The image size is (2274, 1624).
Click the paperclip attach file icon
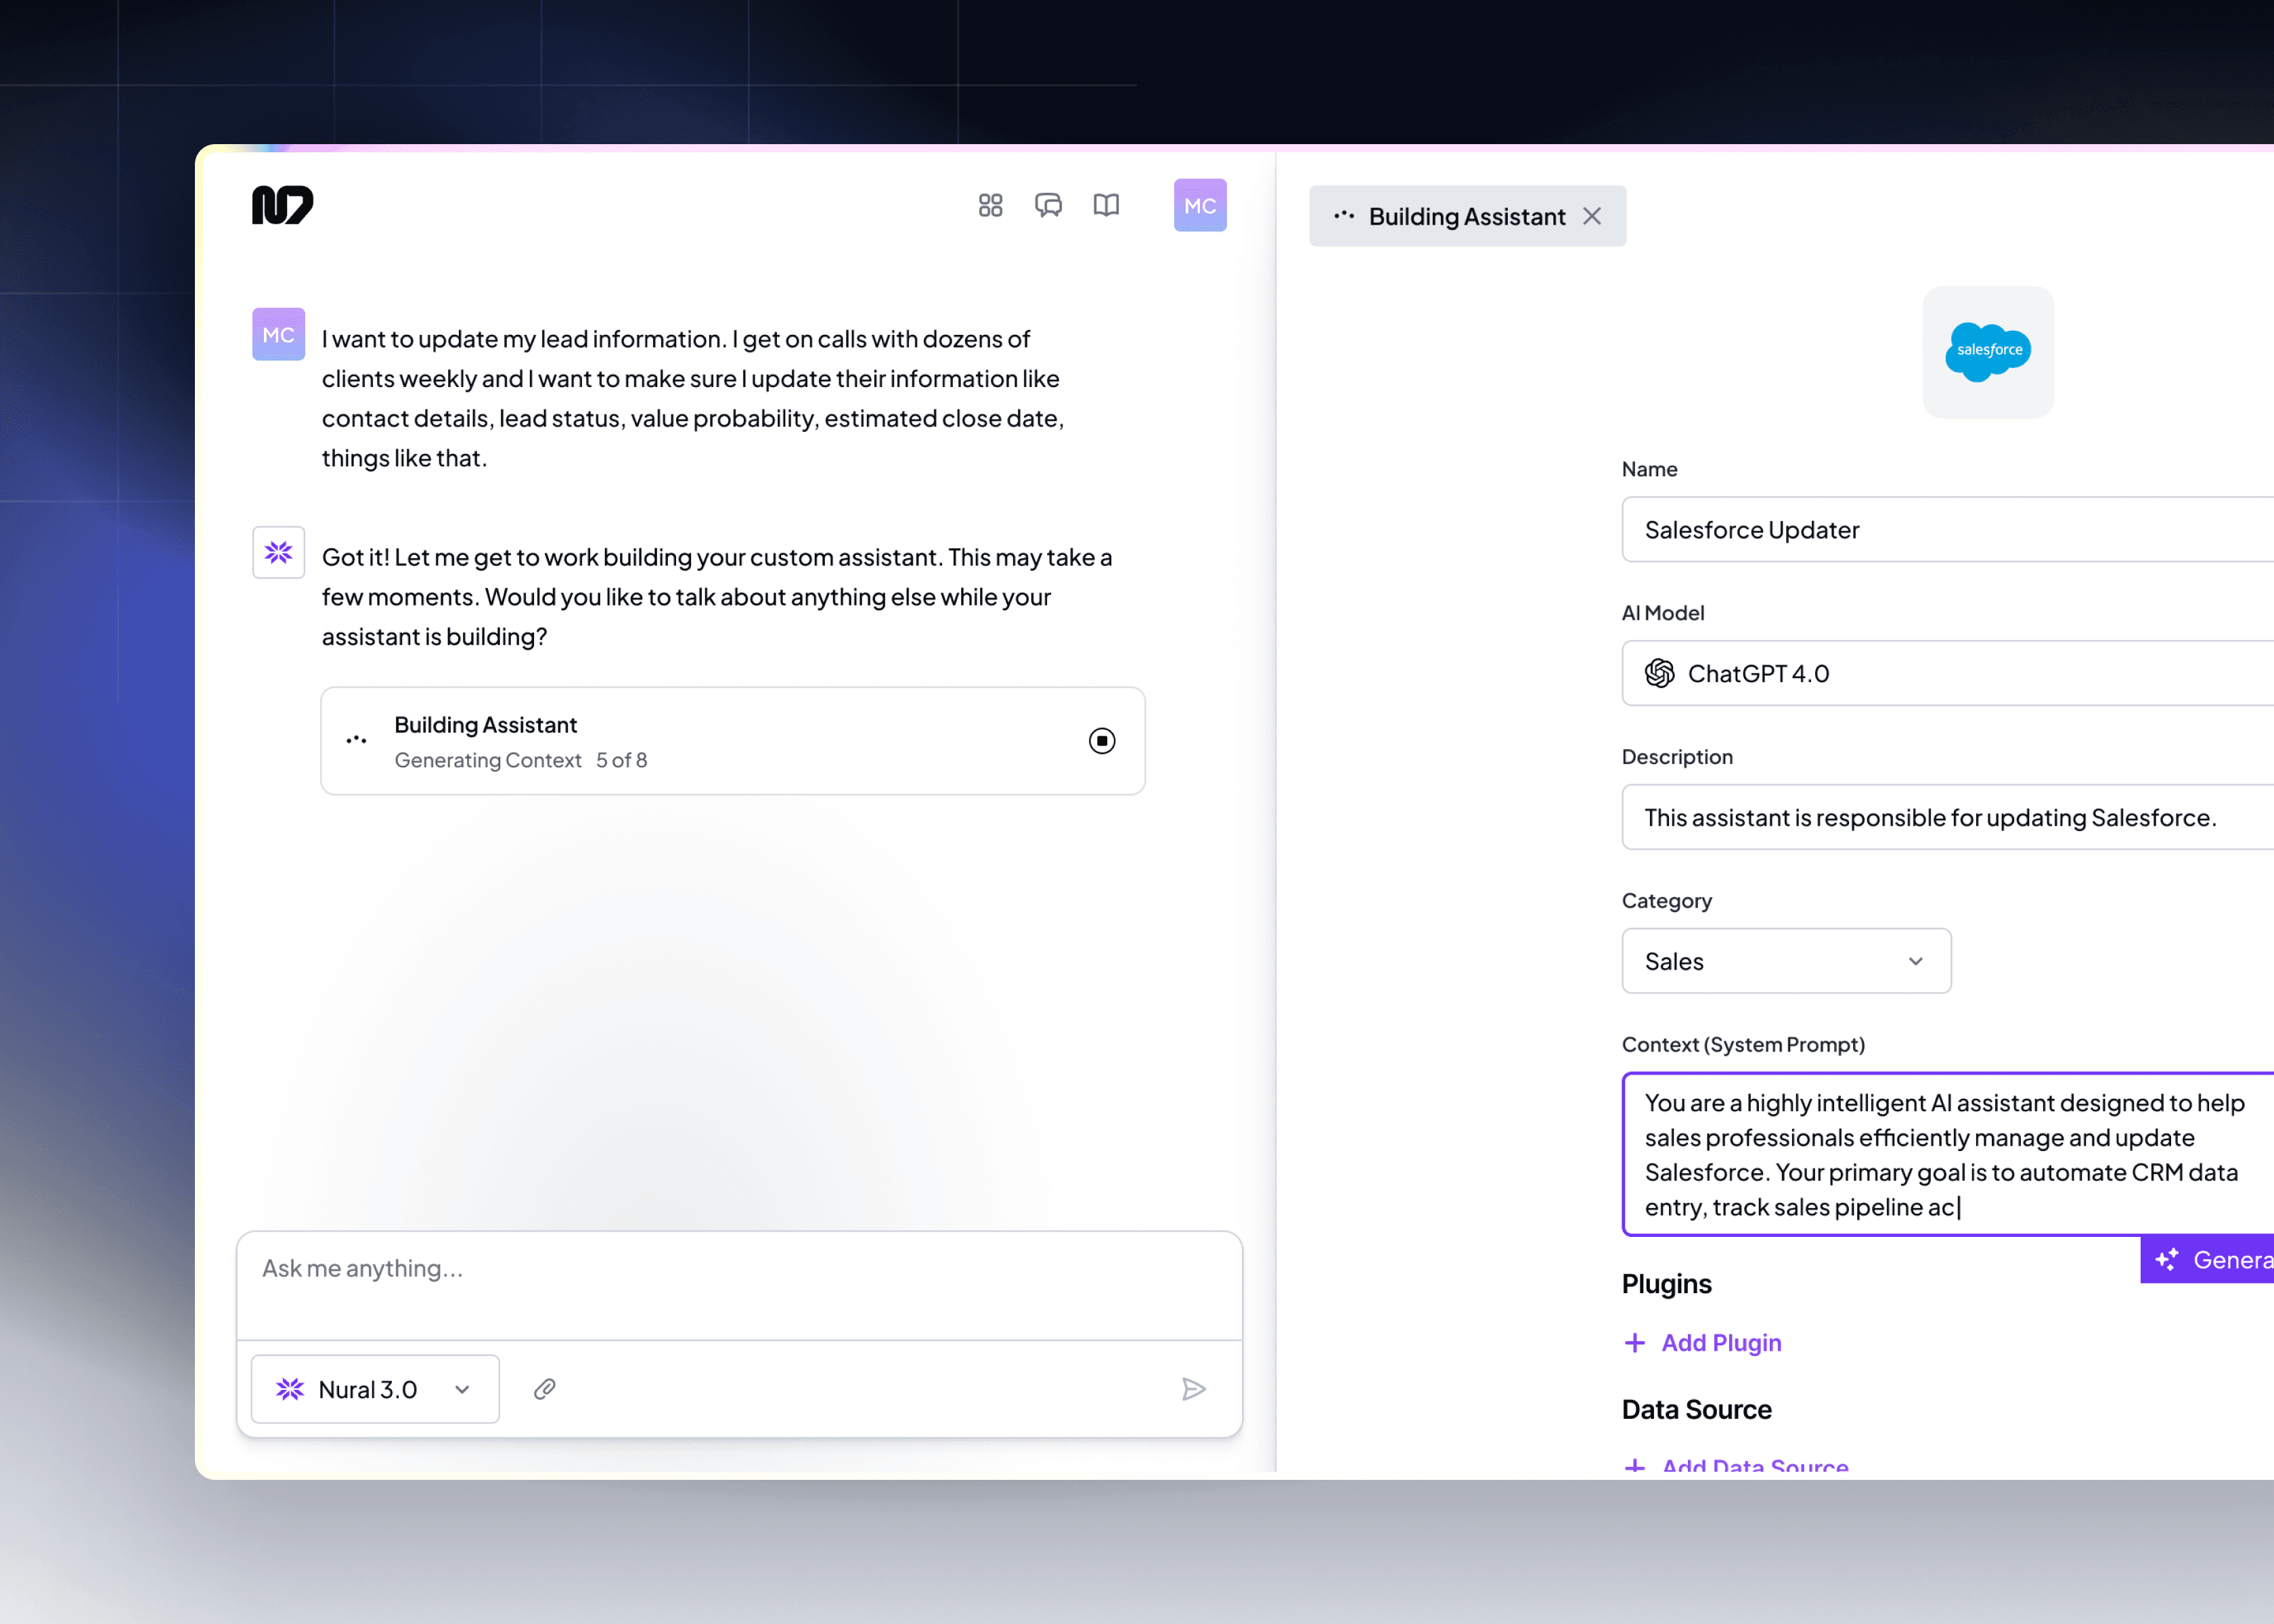[545, 1388]
